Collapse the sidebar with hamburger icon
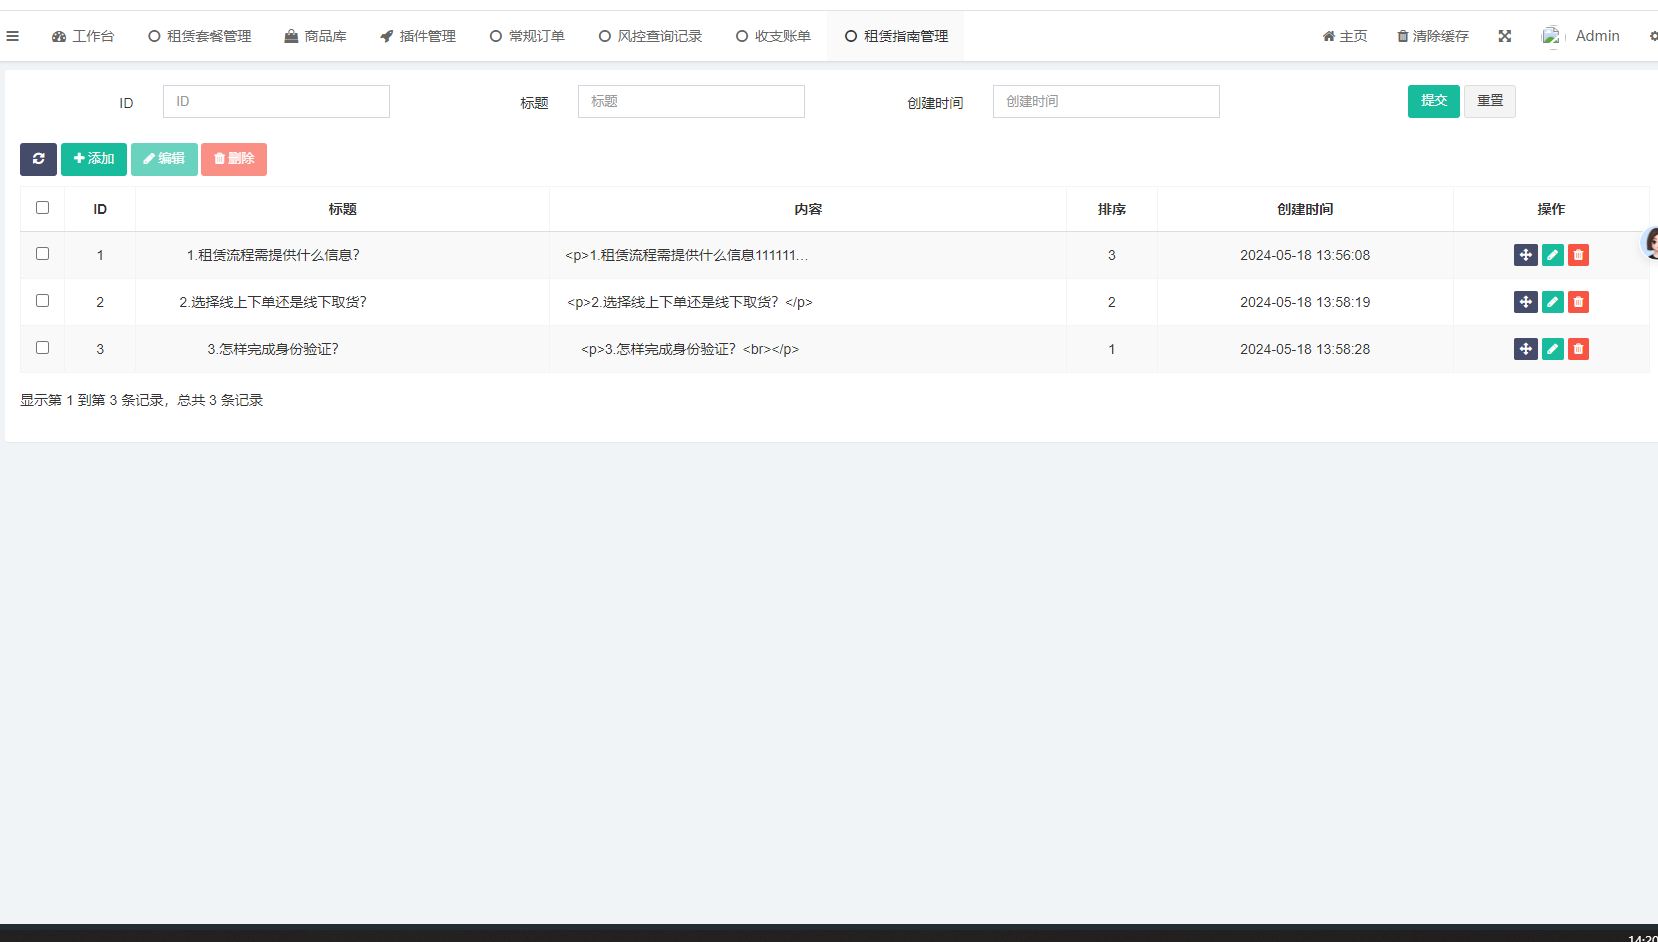The height and width of the screenshot is (942, 1658). click(13, 36)
